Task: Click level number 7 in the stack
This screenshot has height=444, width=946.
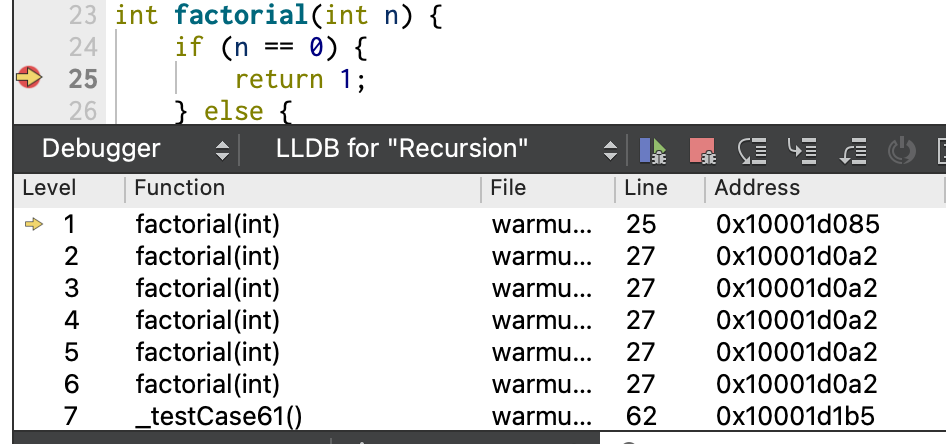Action: [x=71, y=417]
